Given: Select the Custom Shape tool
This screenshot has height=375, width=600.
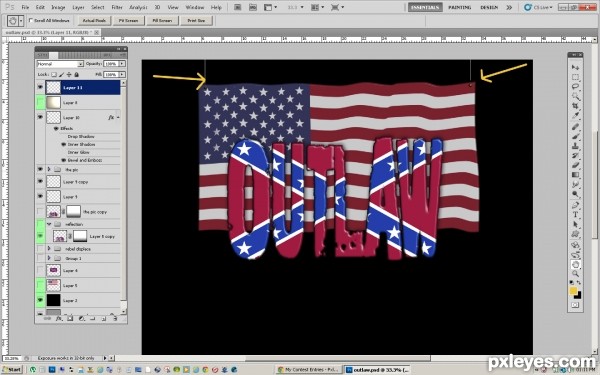Looking at the screenshot, I should pyautogui.click(x=575, y=234).
